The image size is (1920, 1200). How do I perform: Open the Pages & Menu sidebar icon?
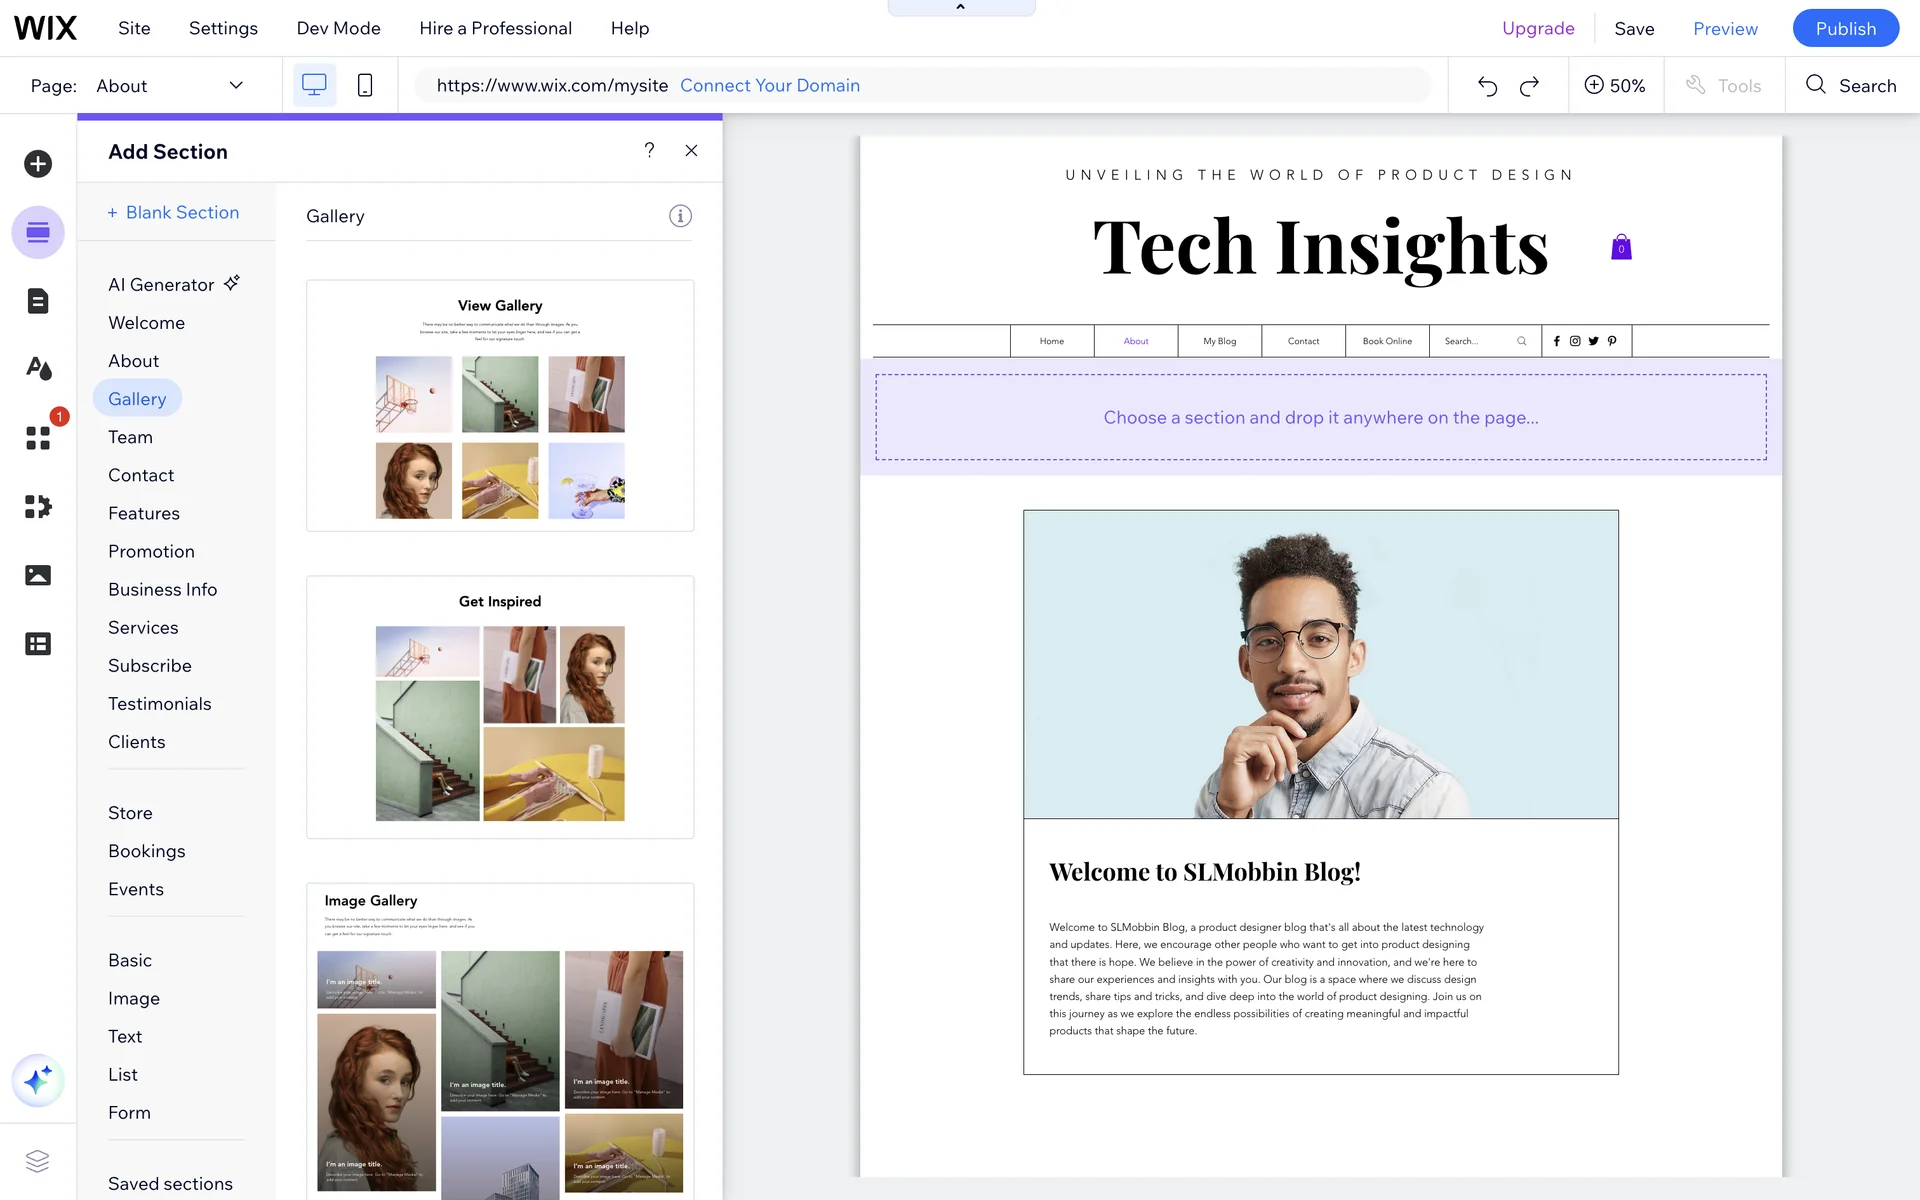coord(38,301)
